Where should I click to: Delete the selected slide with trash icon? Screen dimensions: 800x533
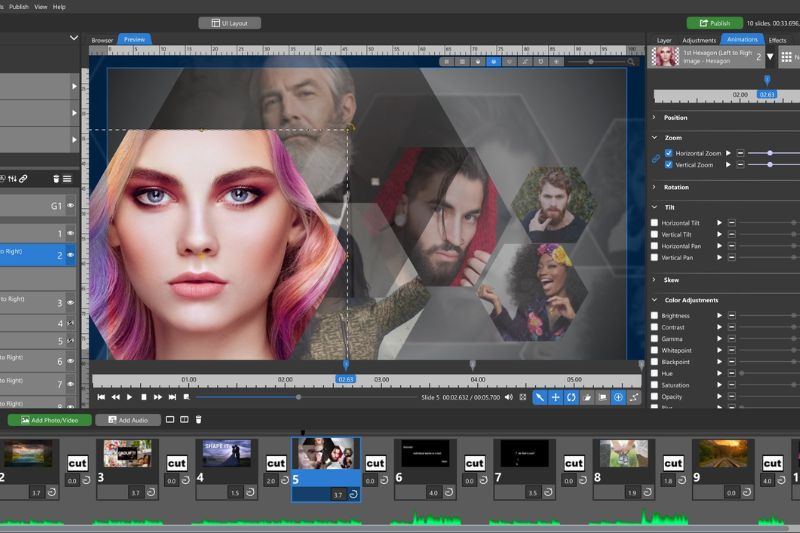click(198, 419)
